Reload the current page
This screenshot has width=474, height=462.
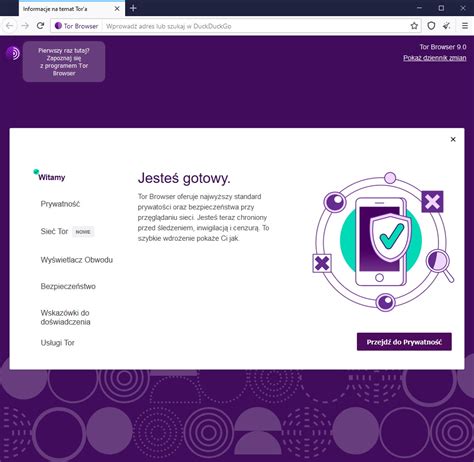(x=40, y=26)
